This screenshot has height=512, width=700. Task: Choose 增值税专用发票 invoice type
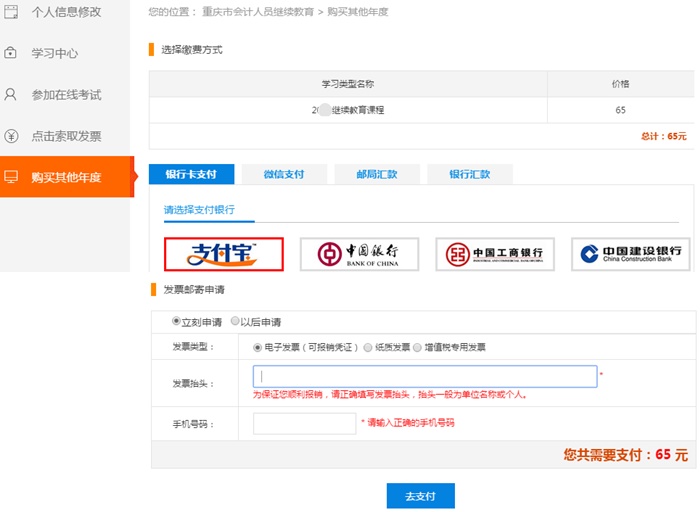click(417, 348)
